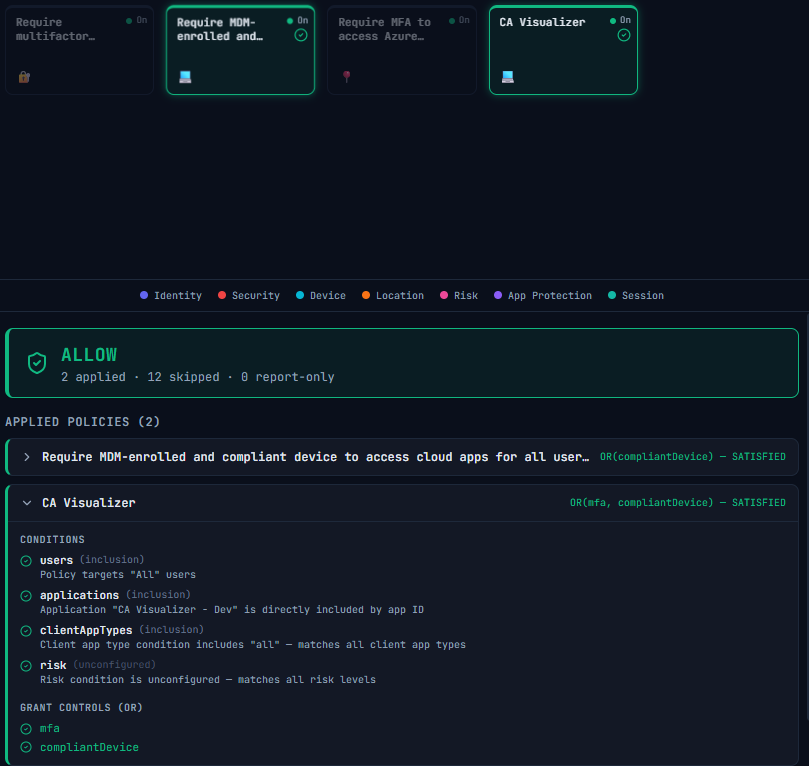Click the APPLIED POLICIES (2) heading
Screen dimensions: 809x766
[x=83, y=422]
